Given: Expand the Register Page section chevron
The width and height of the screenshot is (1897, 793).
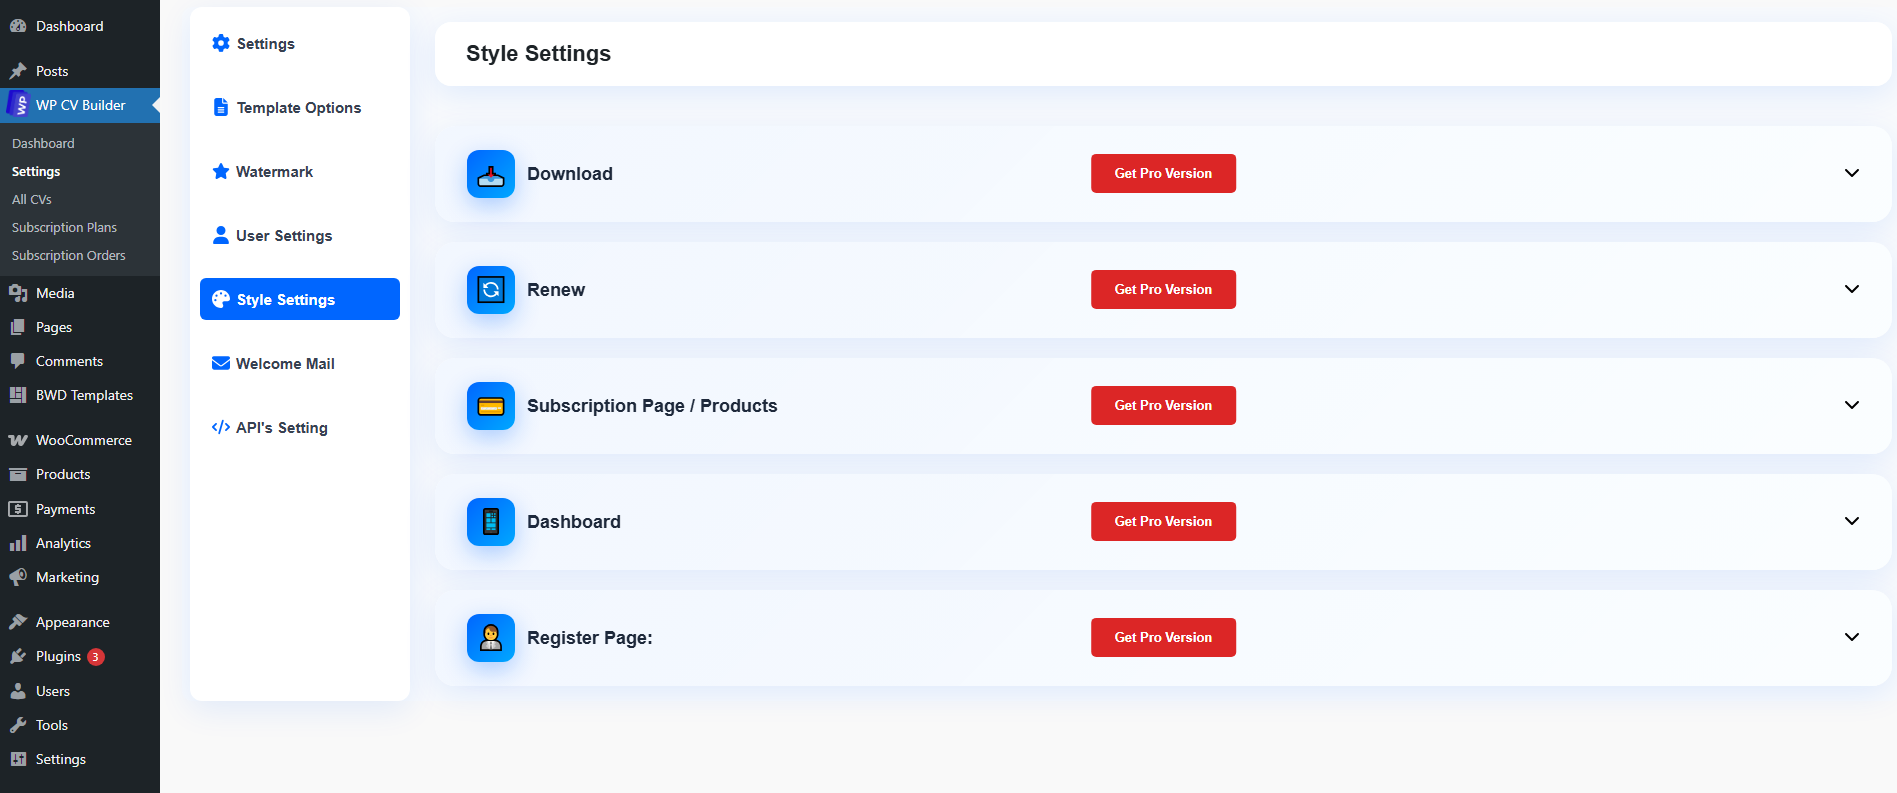Looking at the screenshot, I should click(1852, 637).
